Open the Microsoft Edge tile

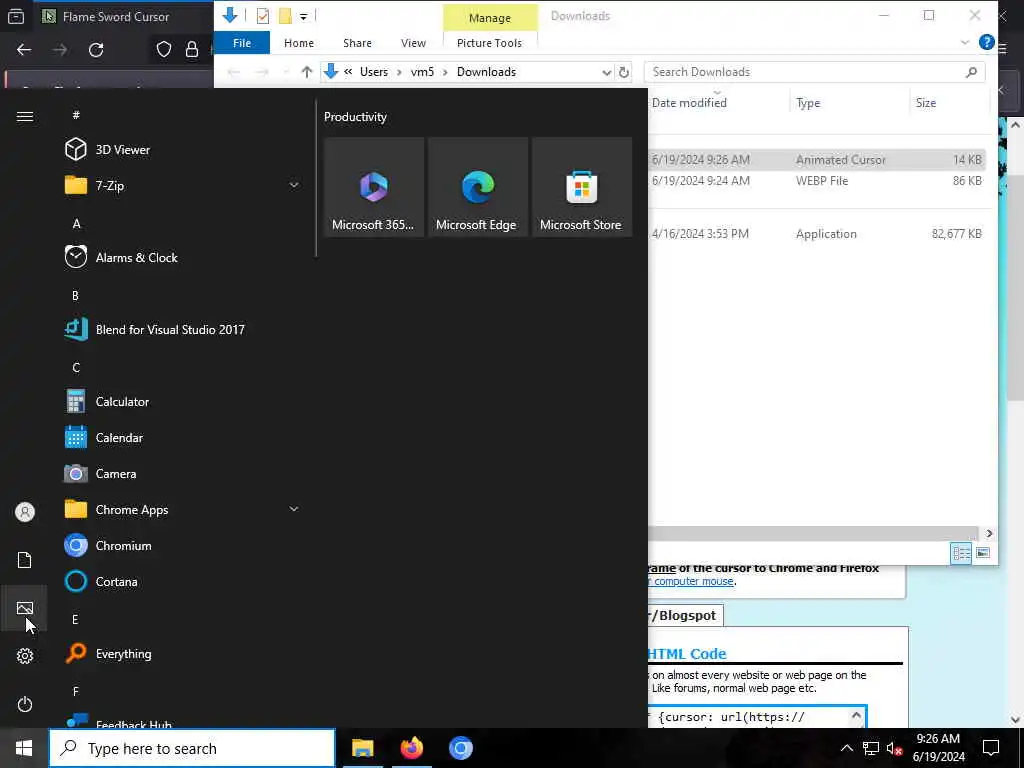(477, 187)
